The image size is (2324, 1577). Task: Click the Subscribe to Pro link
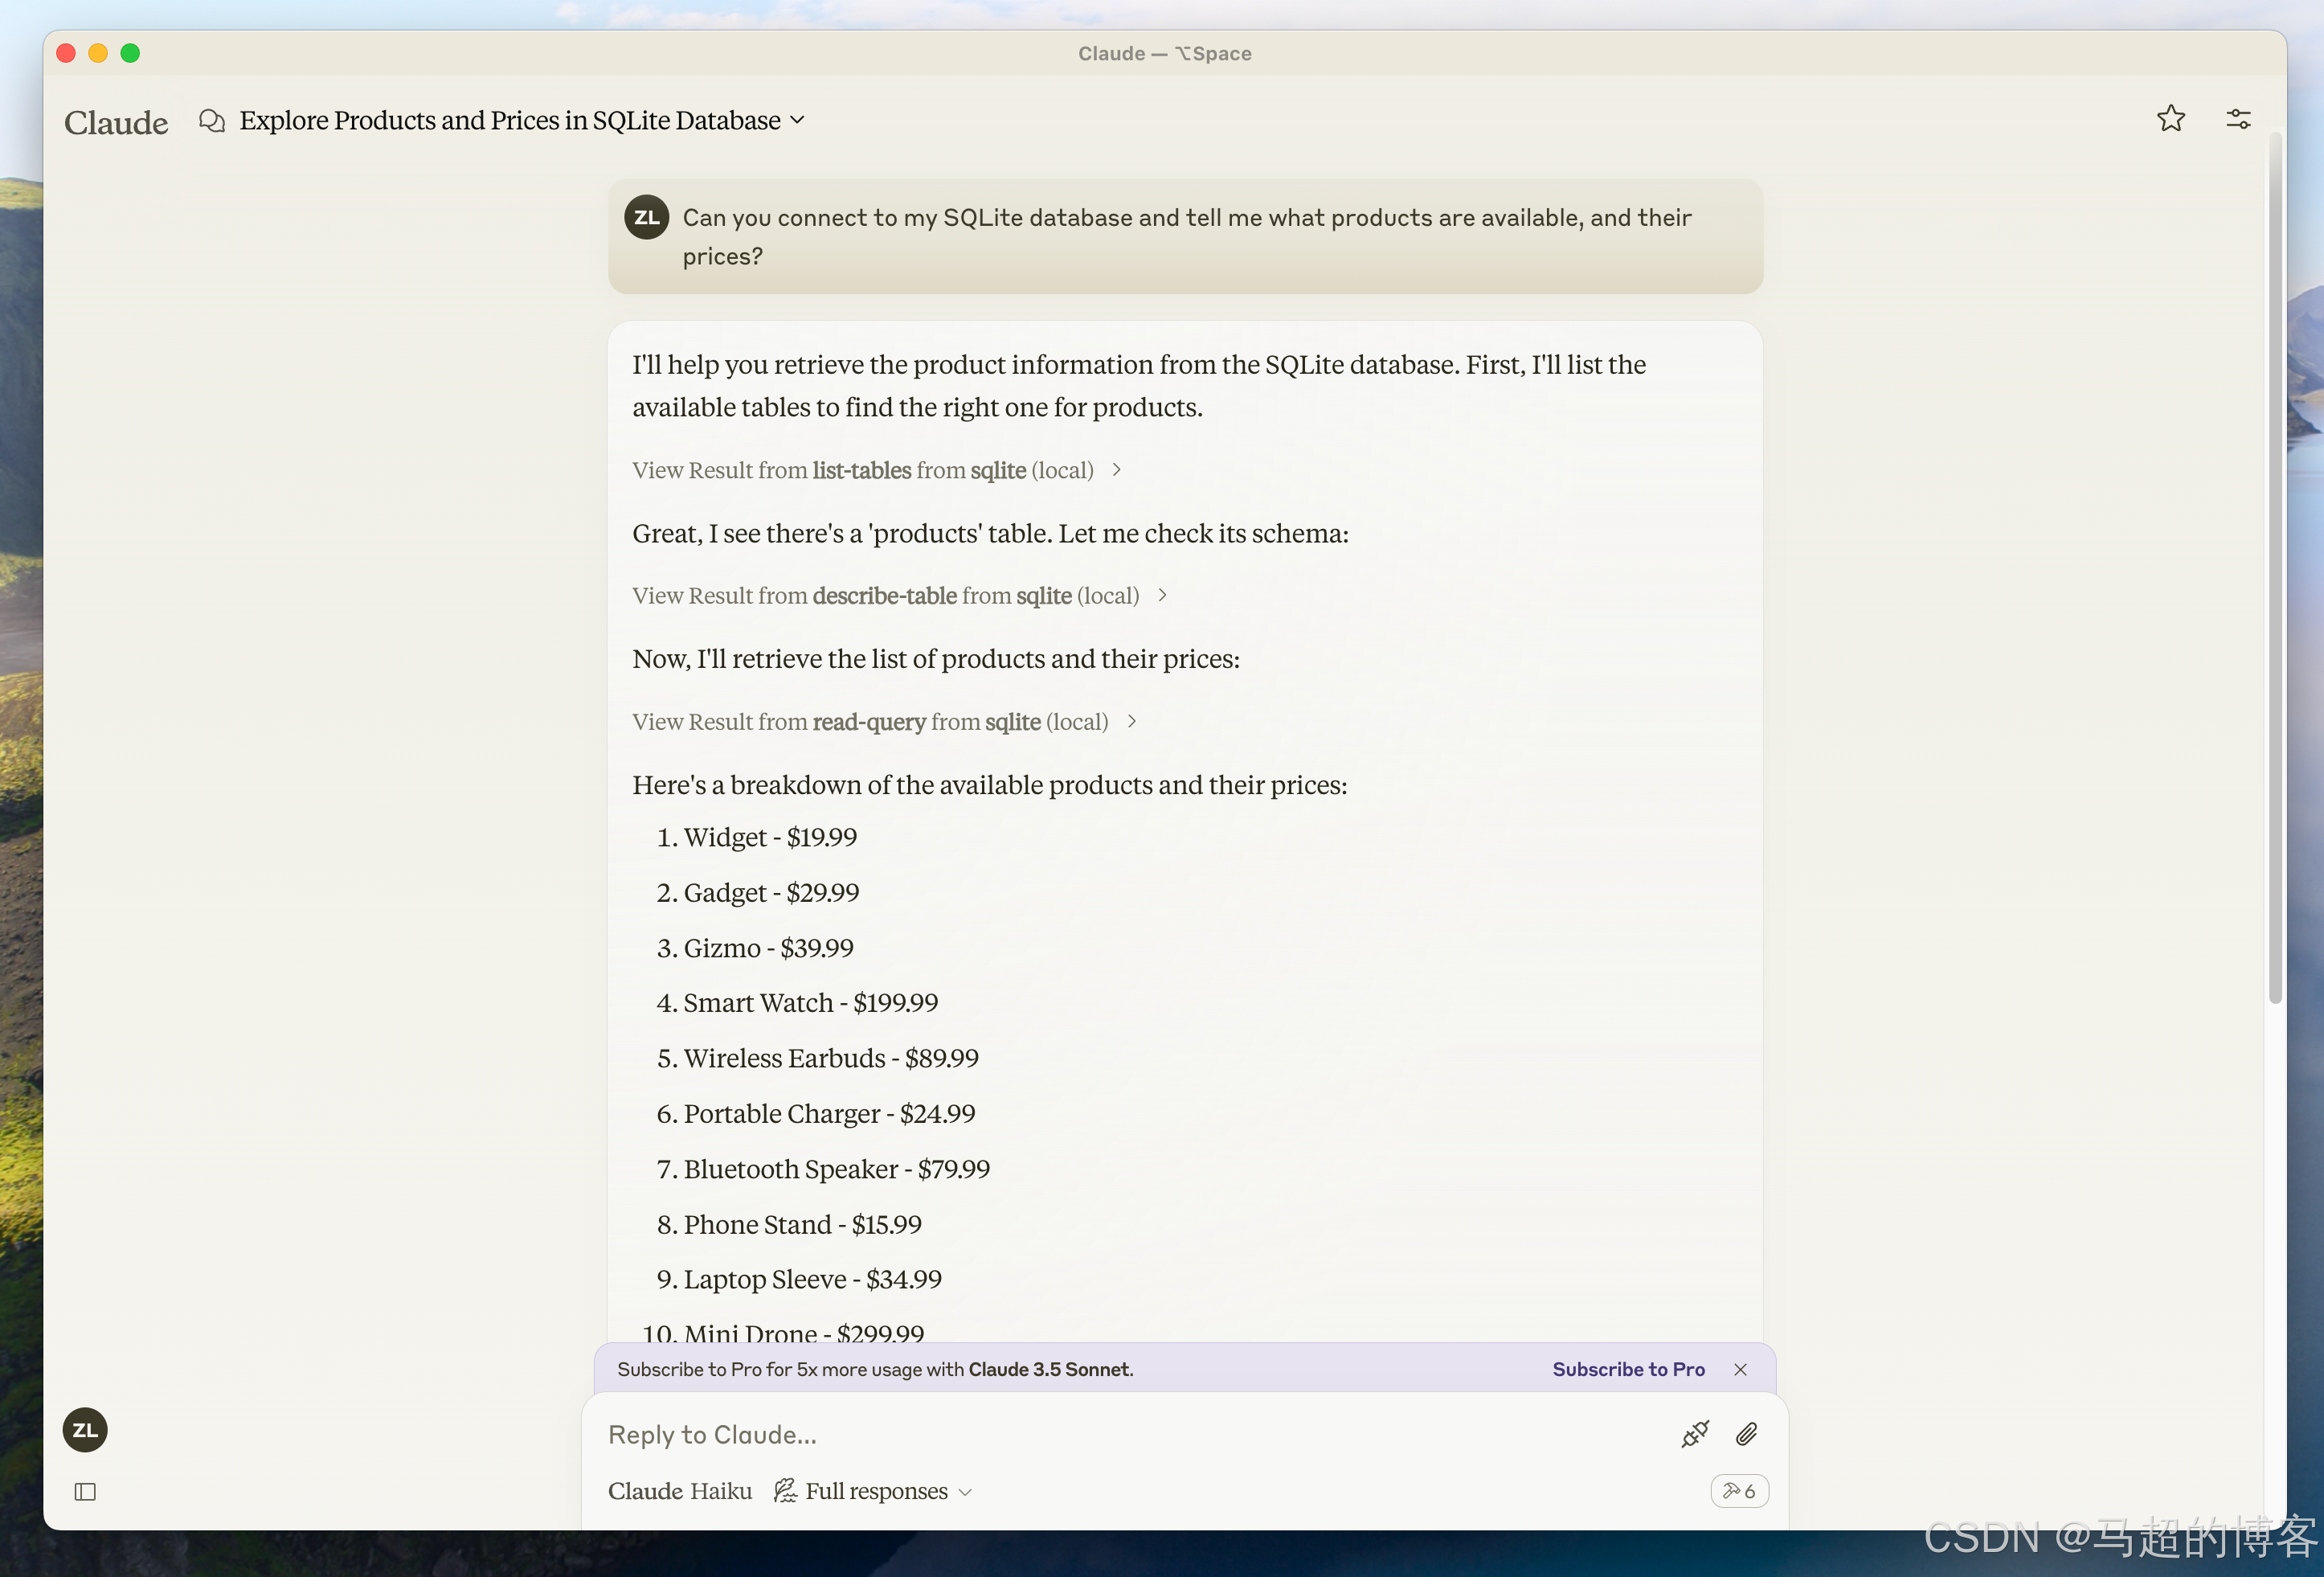(1628, 1369)
